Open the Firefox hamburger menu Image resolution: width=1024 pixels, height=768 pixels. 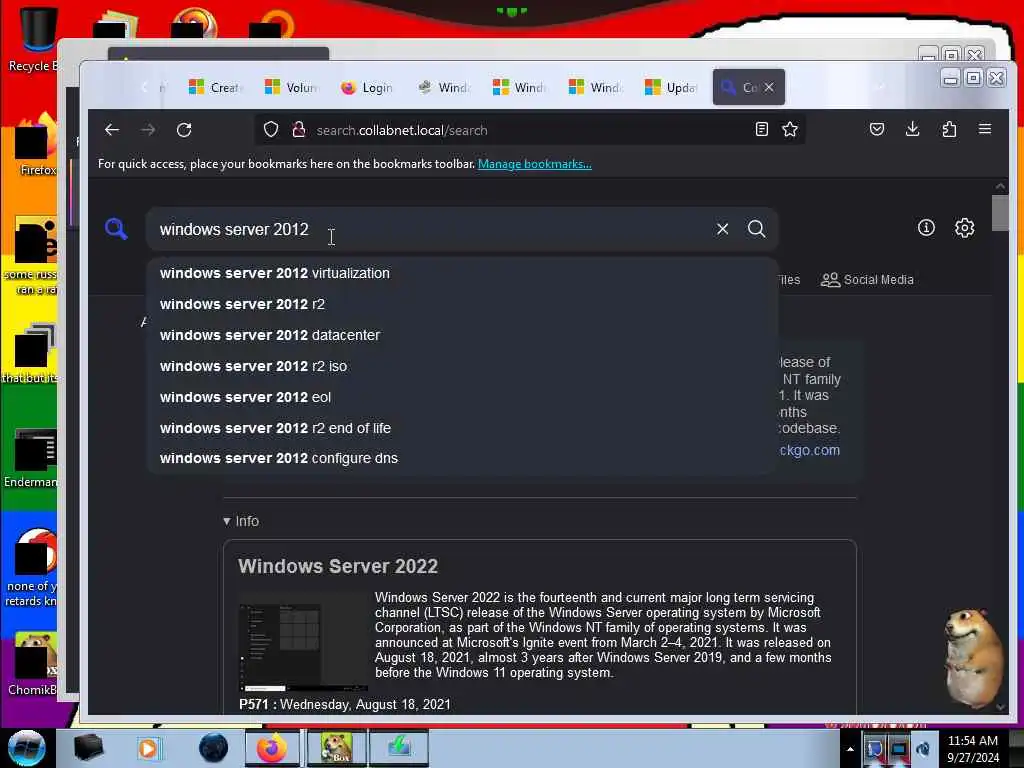pyautogui.click(x=985, y=129)
